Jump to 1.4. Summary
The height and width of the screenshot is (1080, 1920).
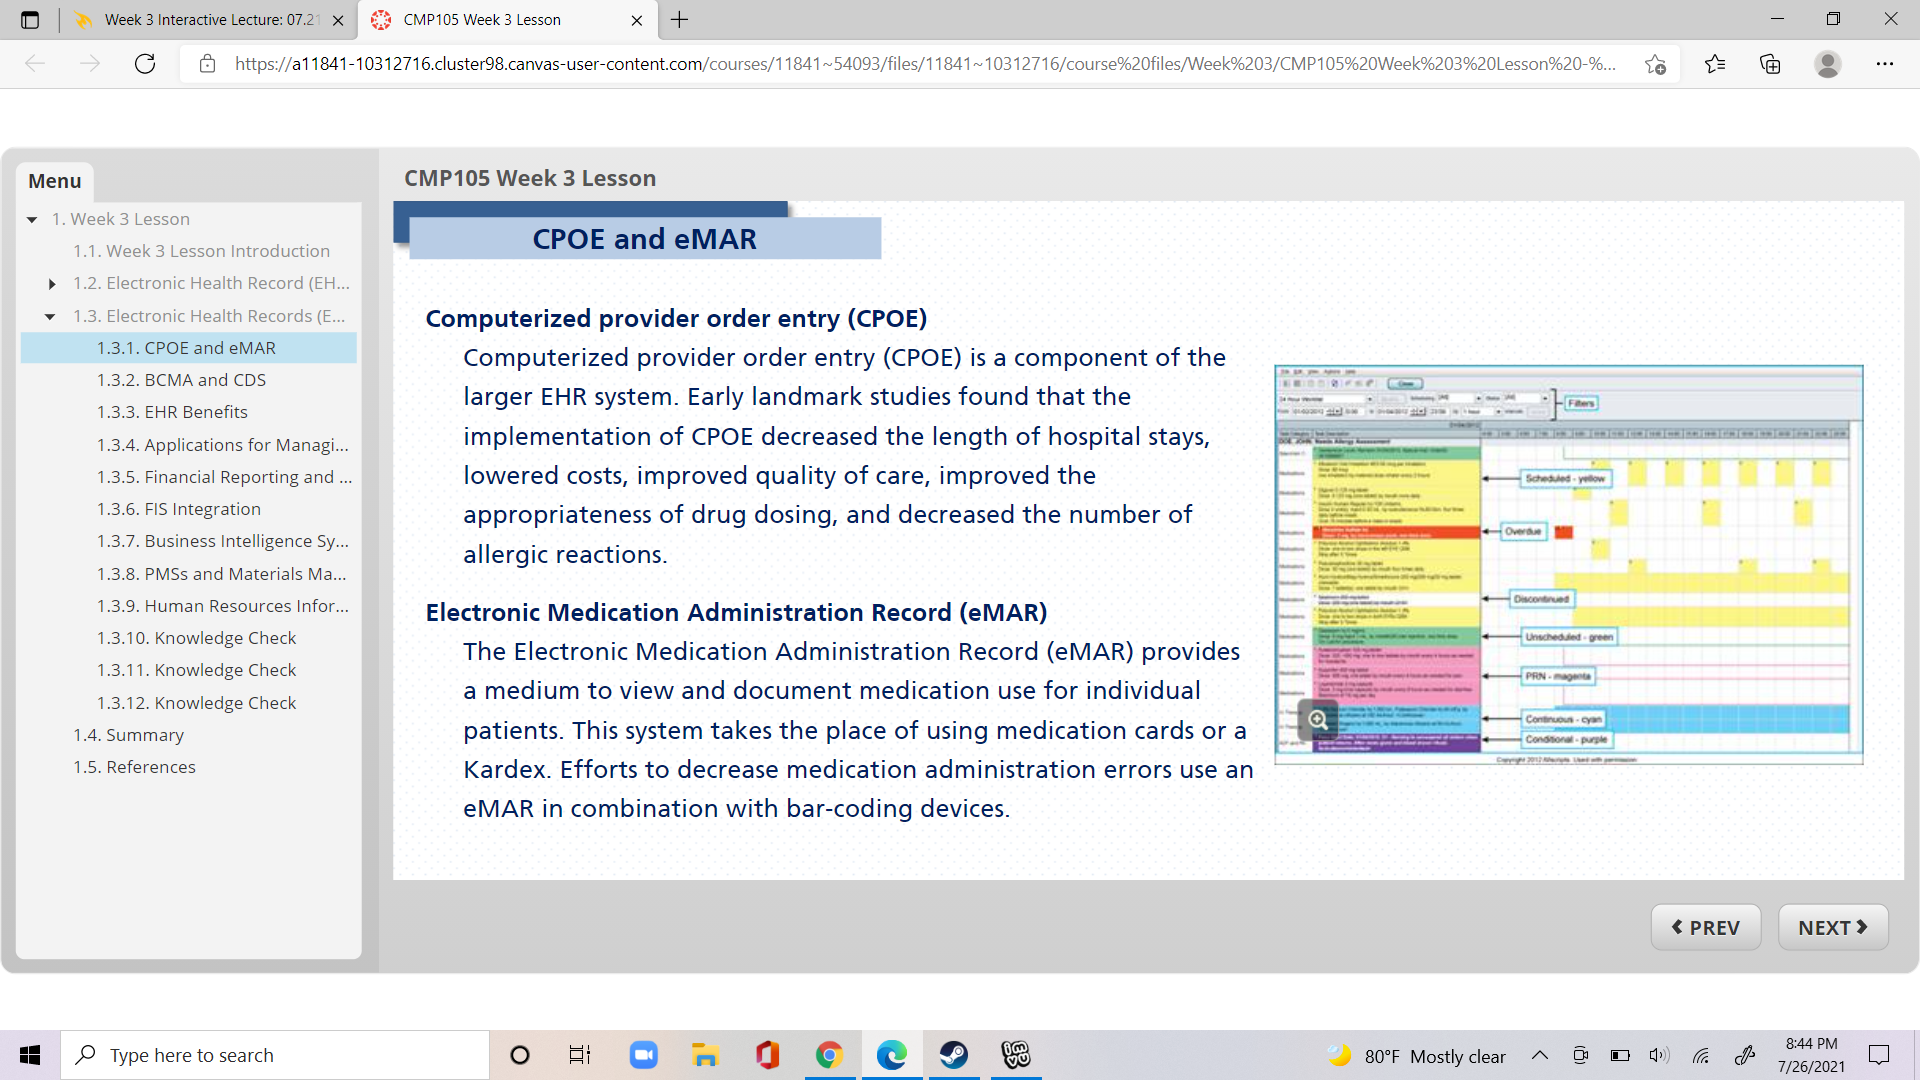click(128, 735)
